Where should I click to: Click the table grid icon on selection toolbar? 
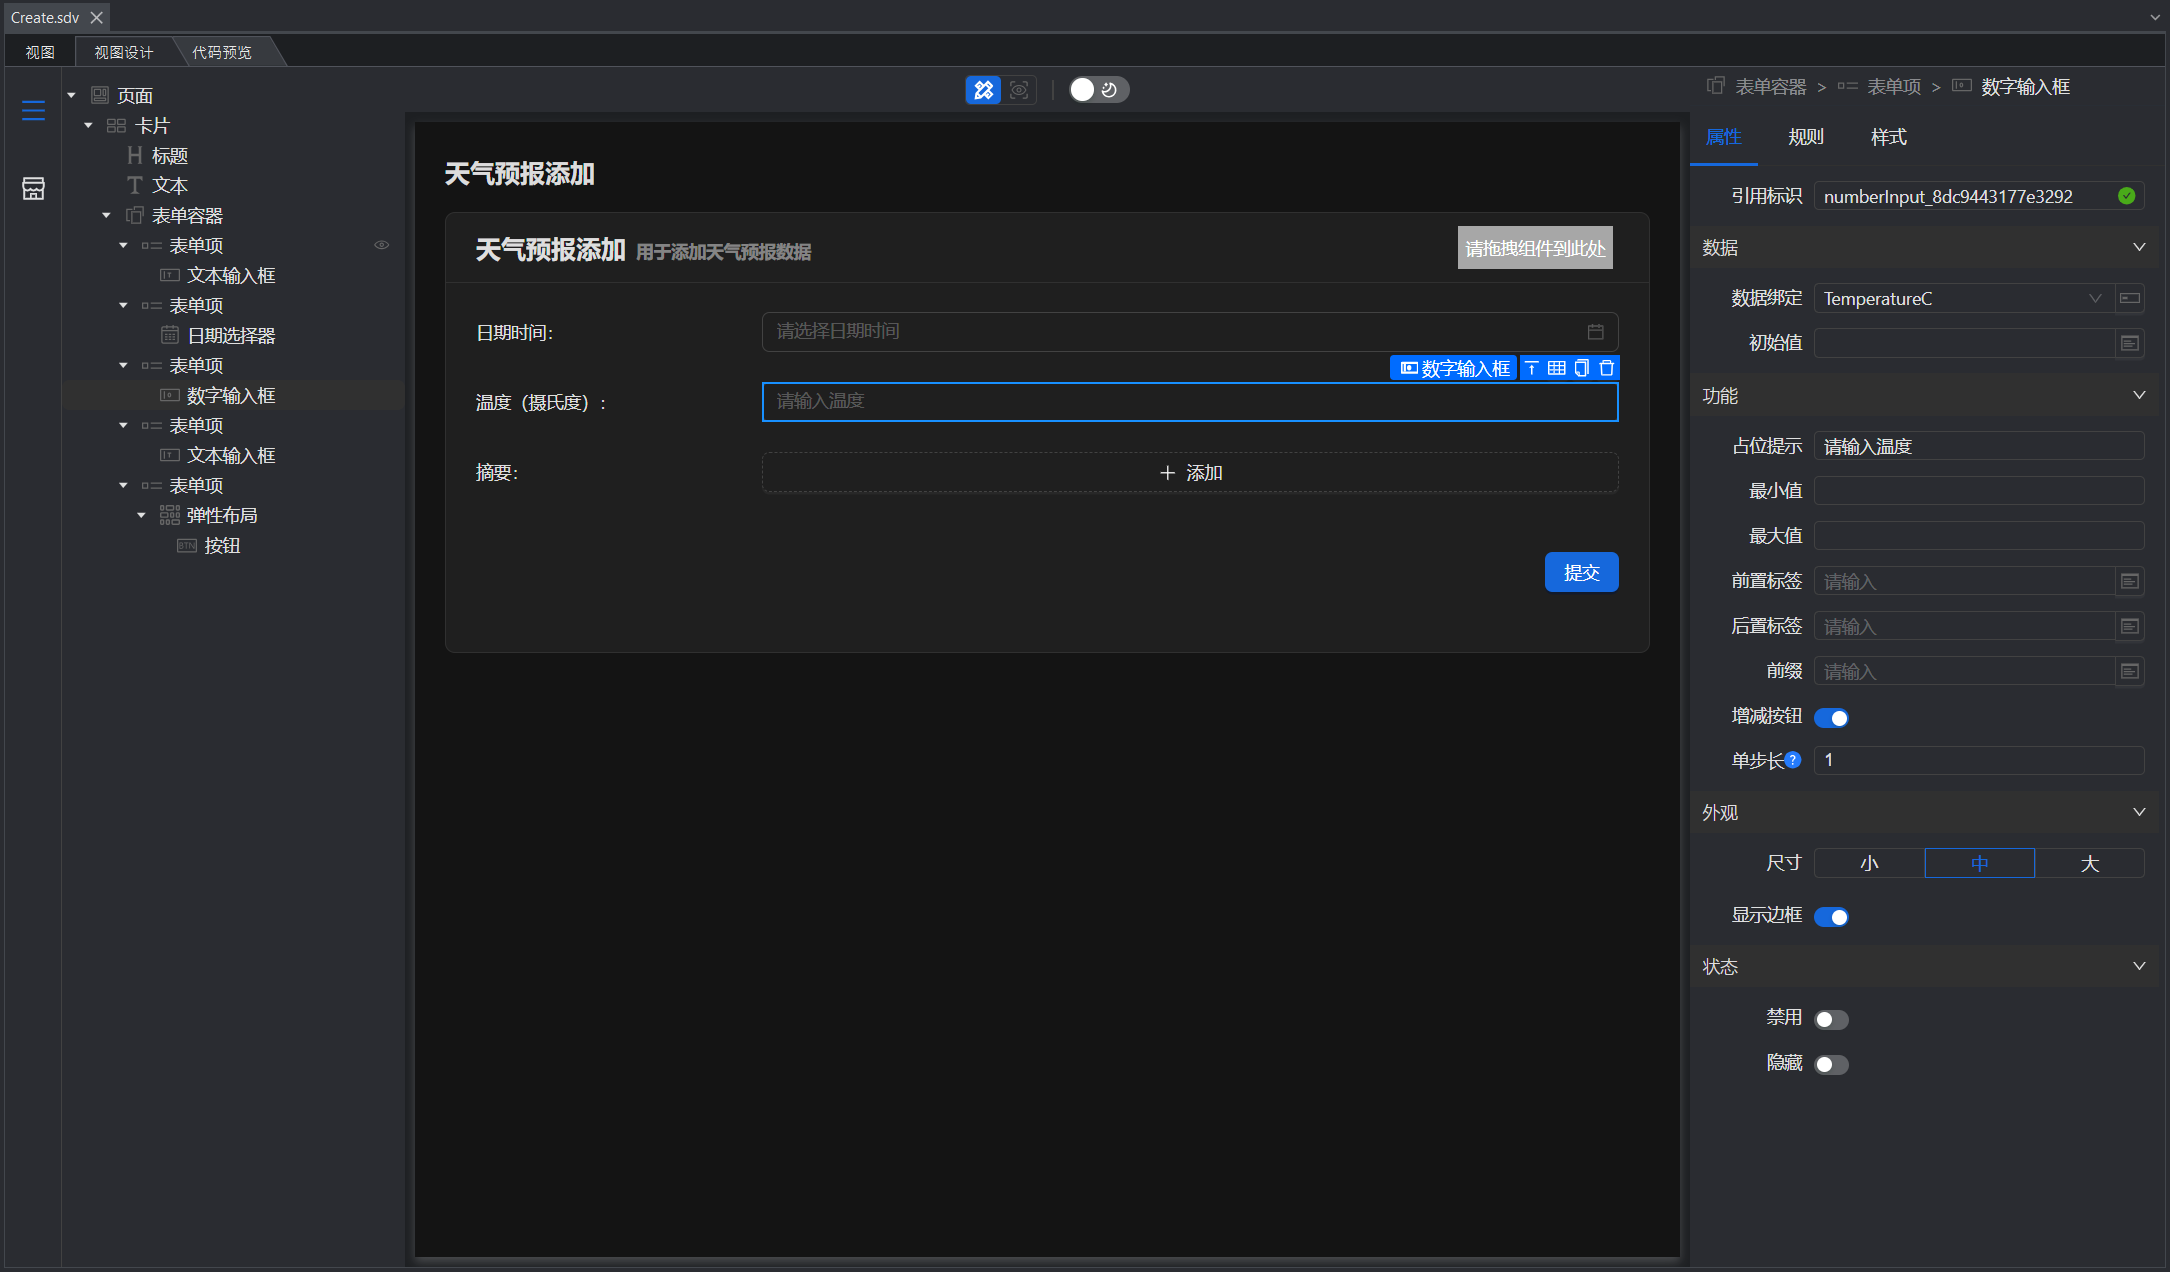tap(1556, 368)
